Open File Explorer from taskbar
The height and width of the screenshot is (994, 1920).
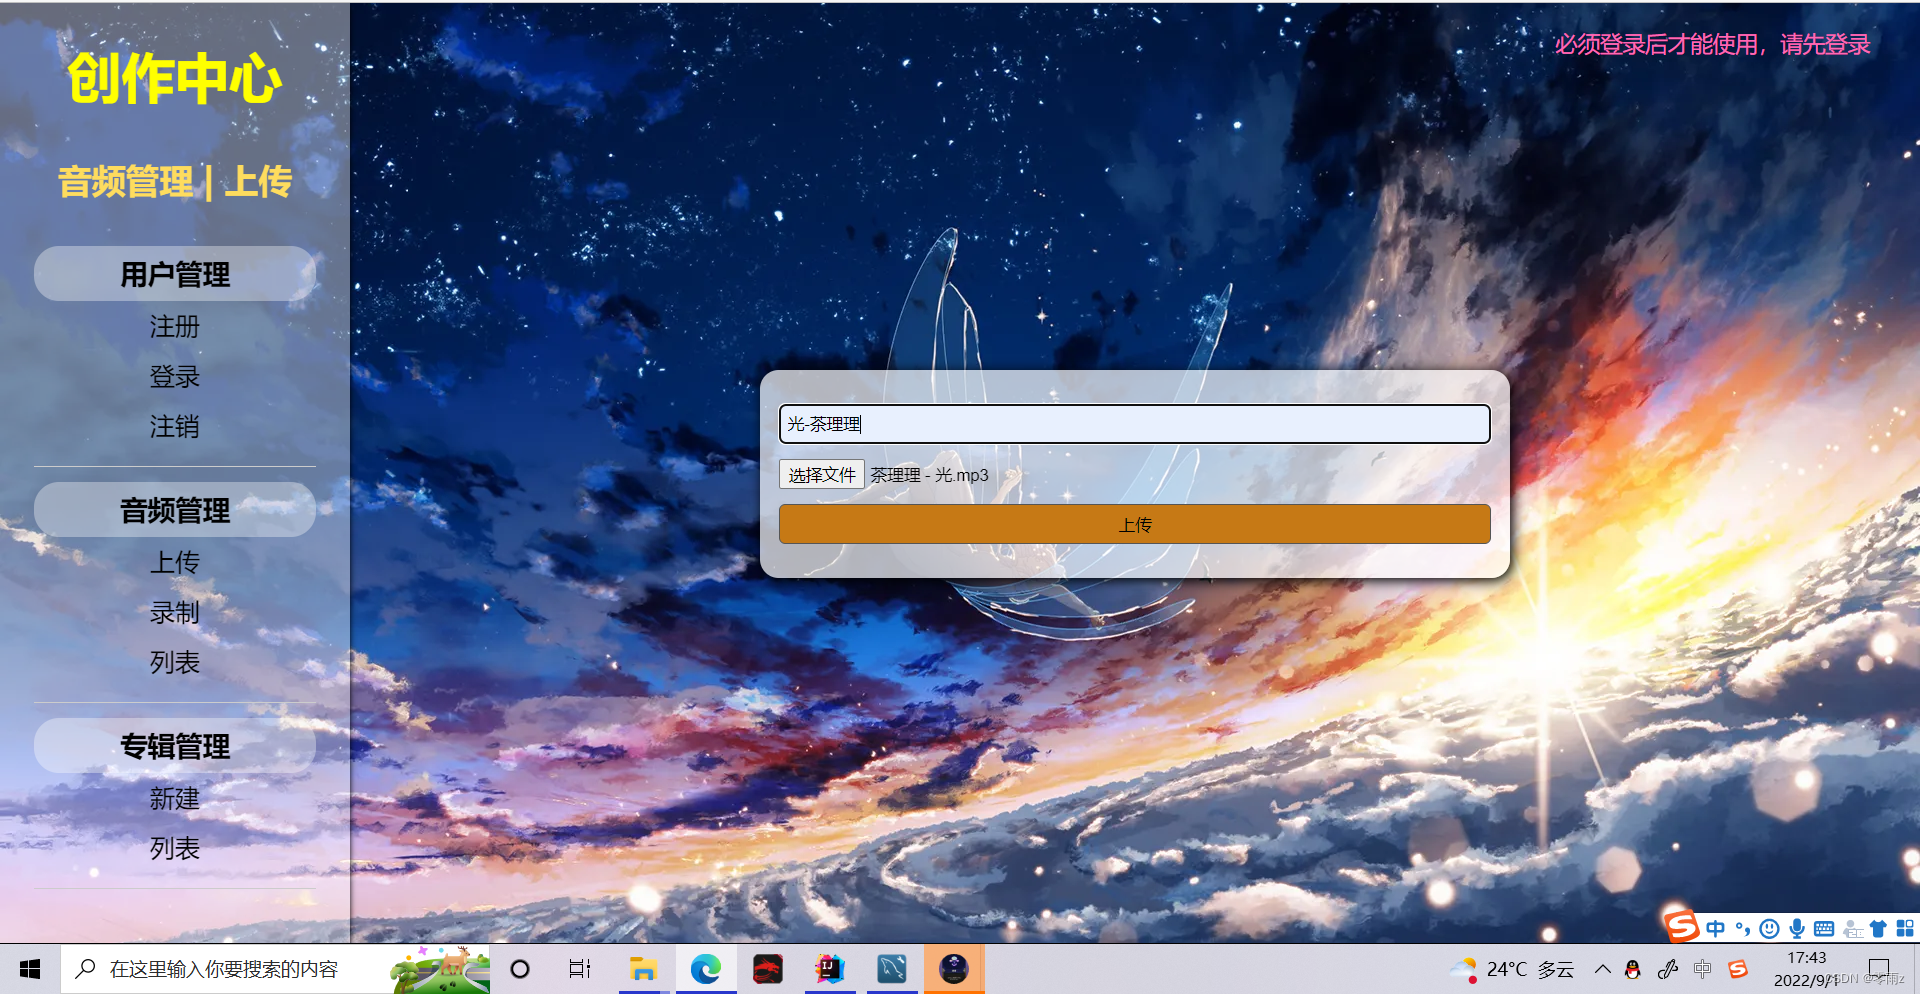click(642, 969)
